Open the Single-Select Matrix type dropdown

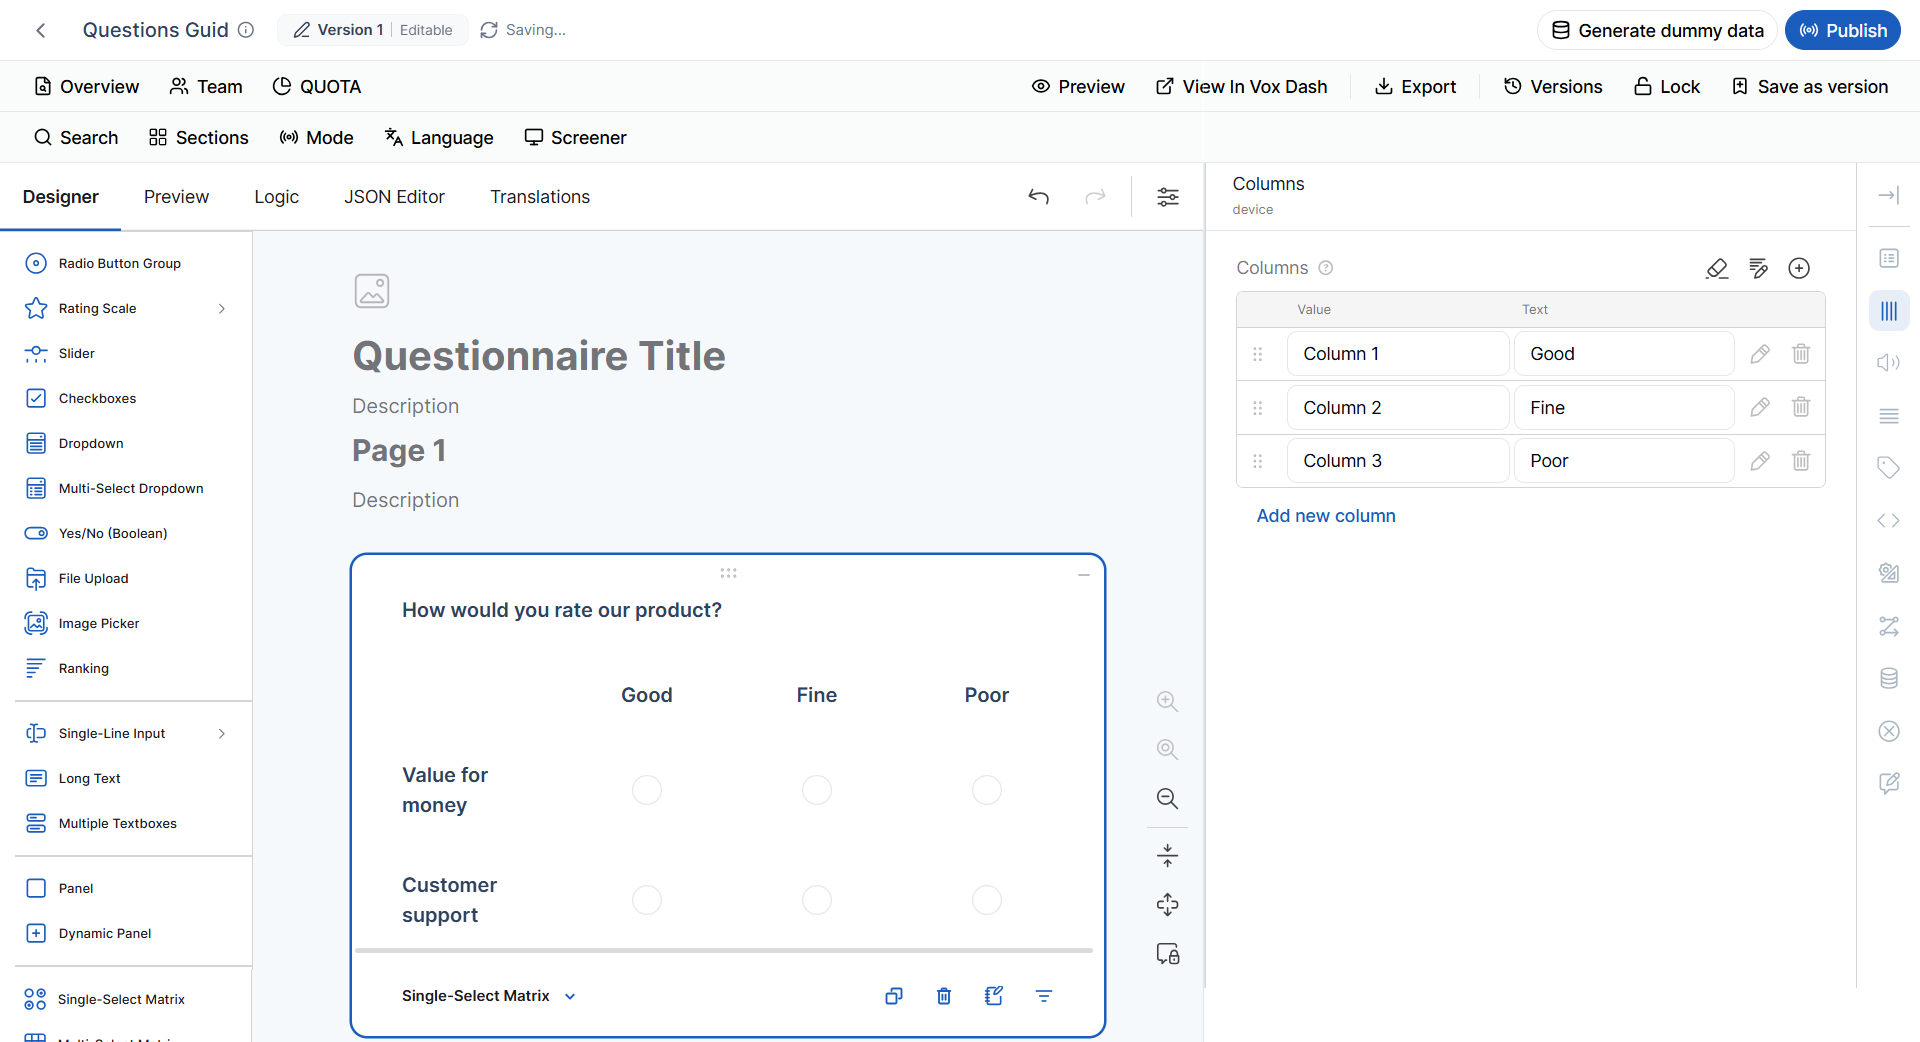tap(489, 996)
